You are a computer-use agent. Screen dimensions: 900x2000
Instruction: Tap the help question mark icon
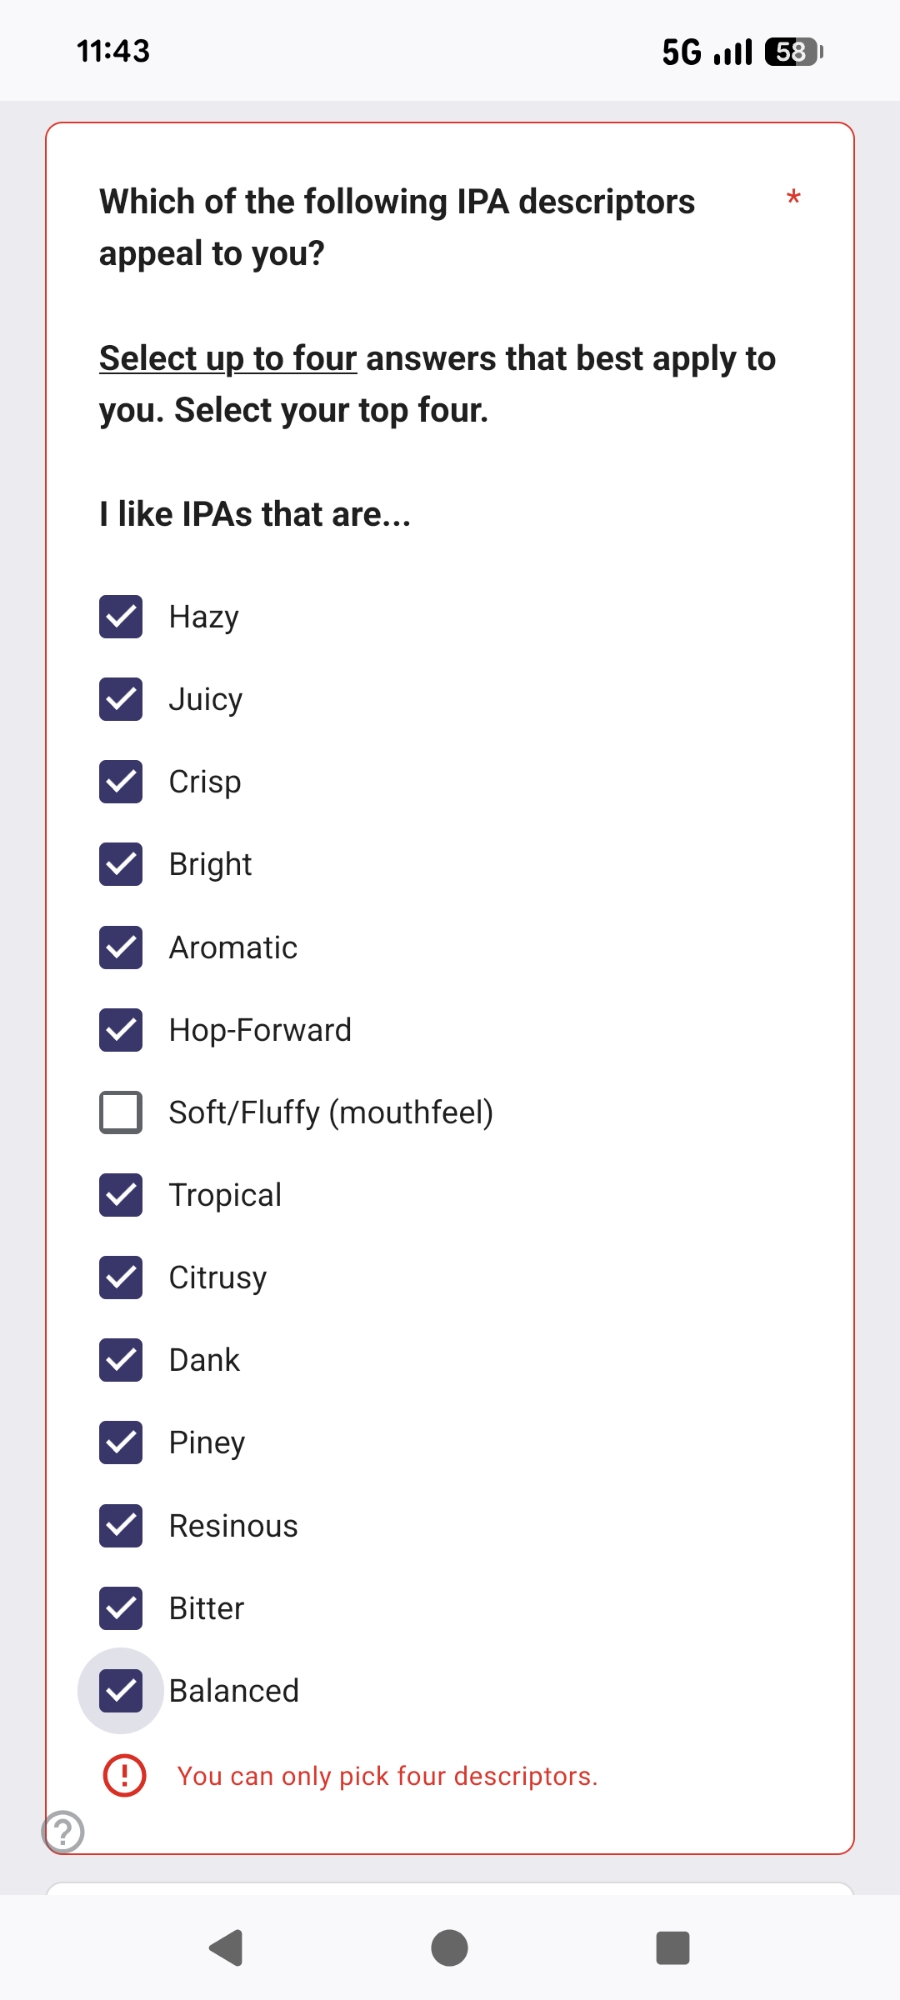pos(63,1832)
